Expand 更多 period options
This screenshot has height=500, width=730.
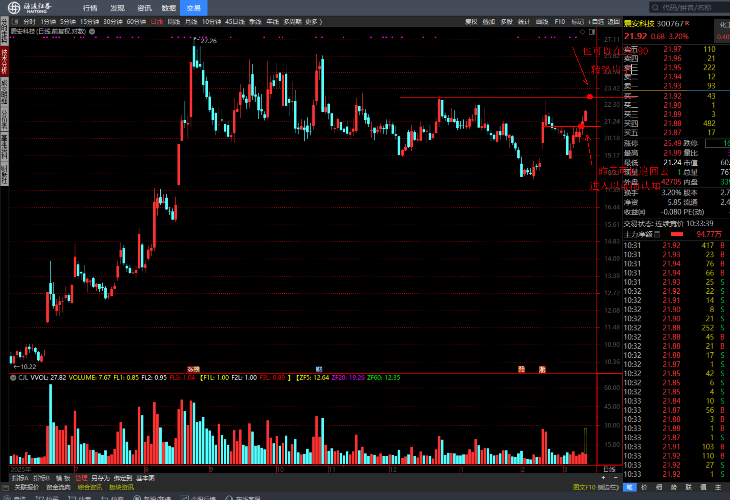(x=313, y=22)
